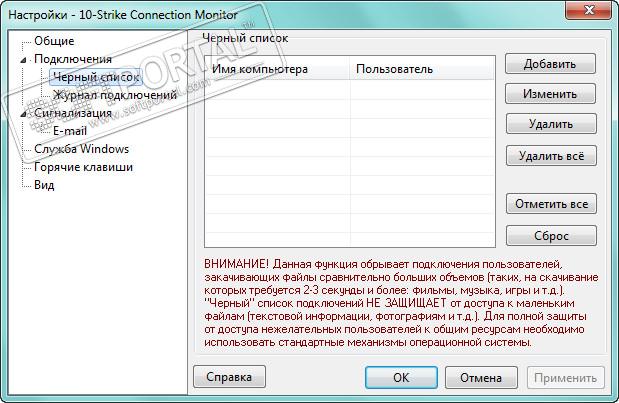Click the Изменить button

click(550, 94)
